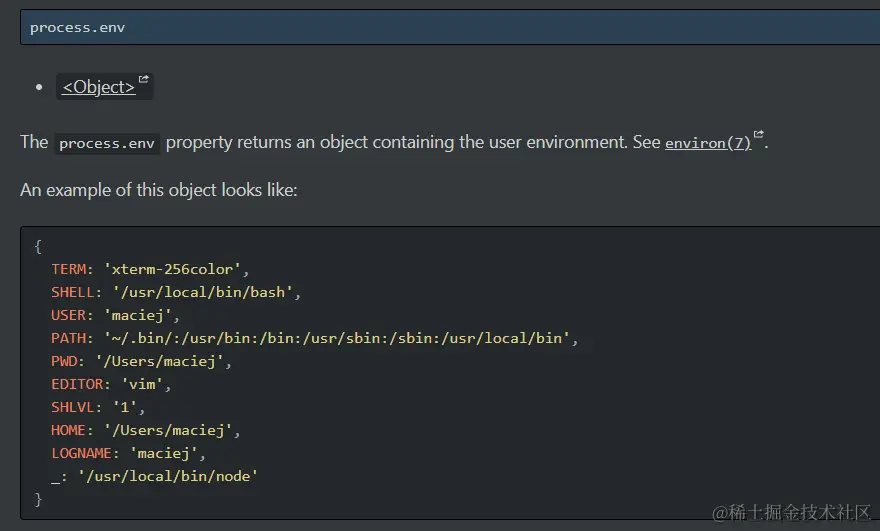
Task: Click the PATH value string
Action: click(340, 338)
